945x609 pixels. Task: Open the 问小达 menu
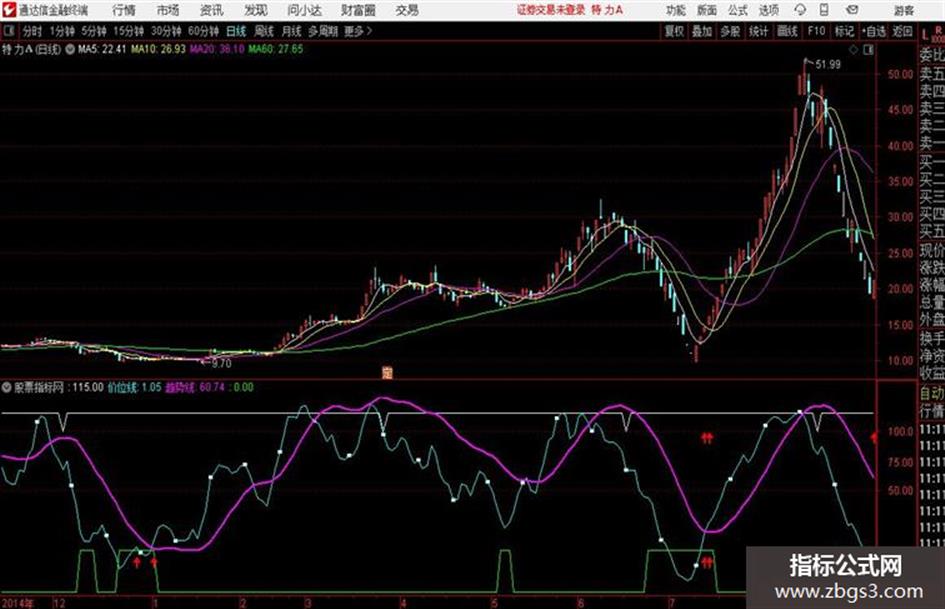pos(304,10)
